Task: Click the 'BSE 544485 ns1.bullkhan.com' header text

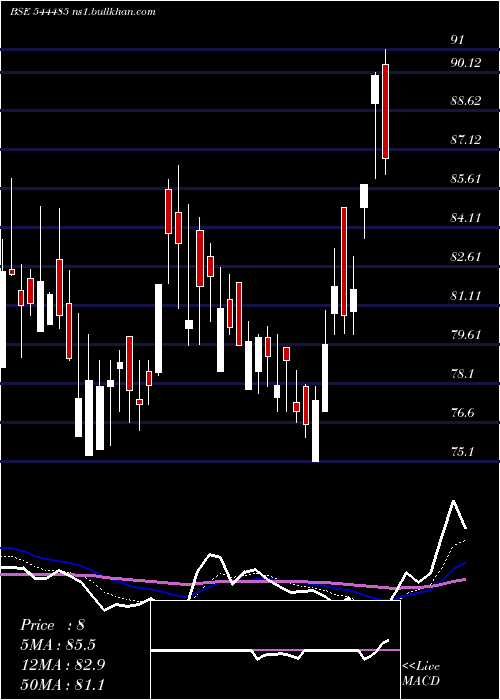Action: coord(83,12)
